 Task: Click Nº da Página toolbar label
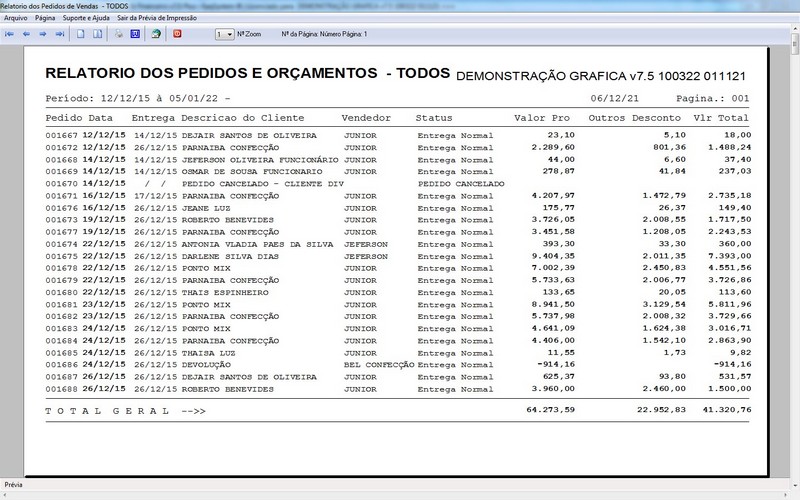(x=324, y=34)
